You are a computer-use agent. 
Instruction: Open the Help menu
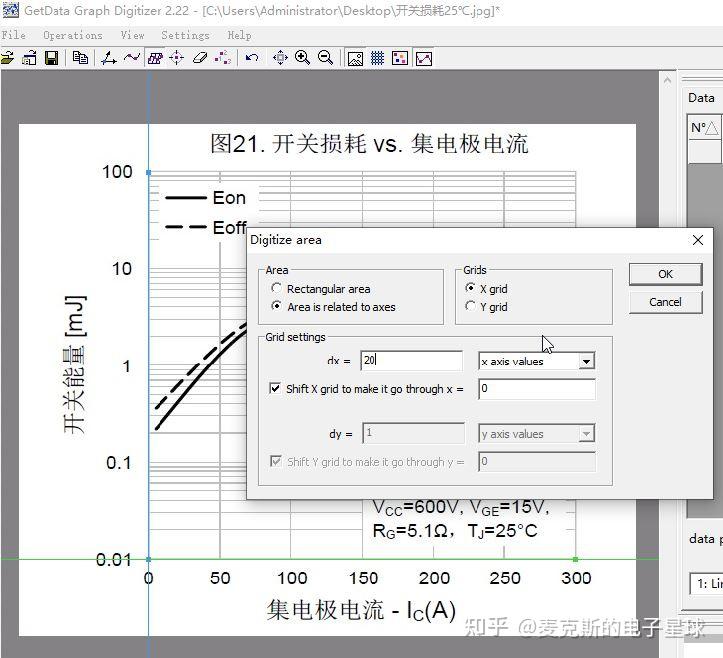[x=239, y=35]
